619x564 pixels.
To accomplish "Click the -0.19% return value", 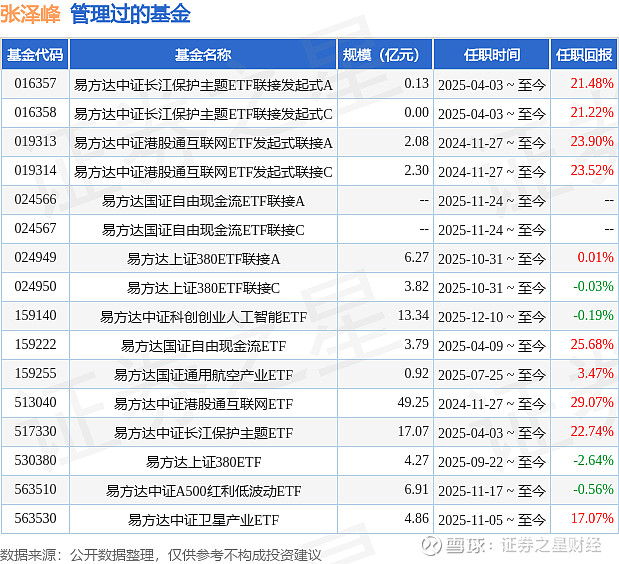I will pyautogui.click(x=593, y=316).
